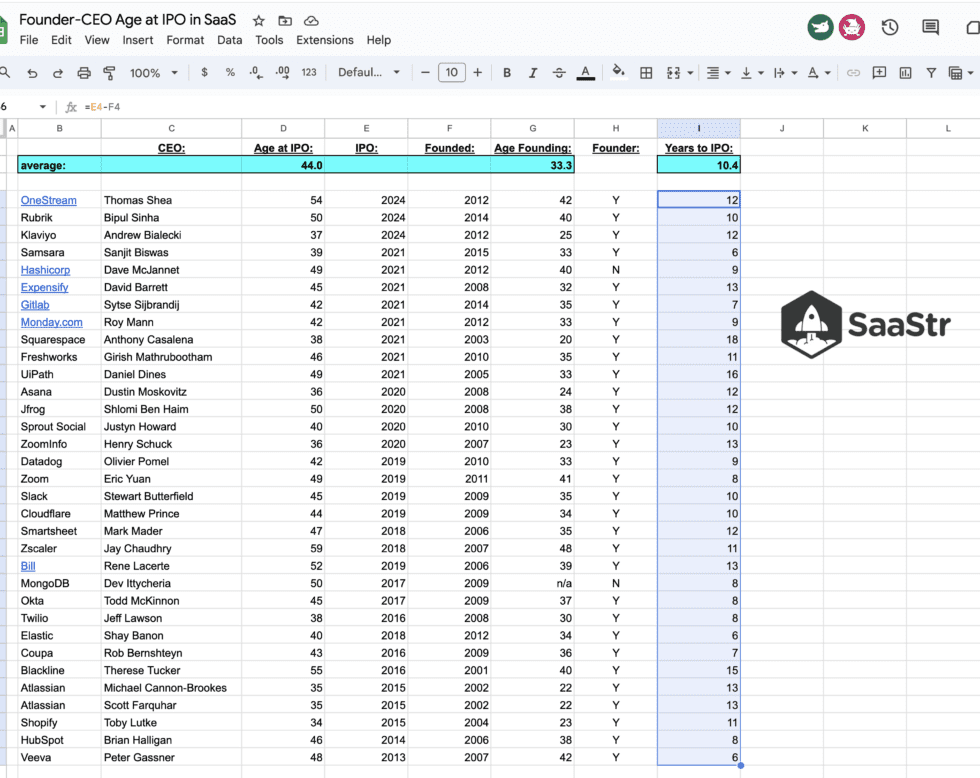This screenshot has height=778, width=980.
Task: Select the Paint format roller icon
Action: 109,73
